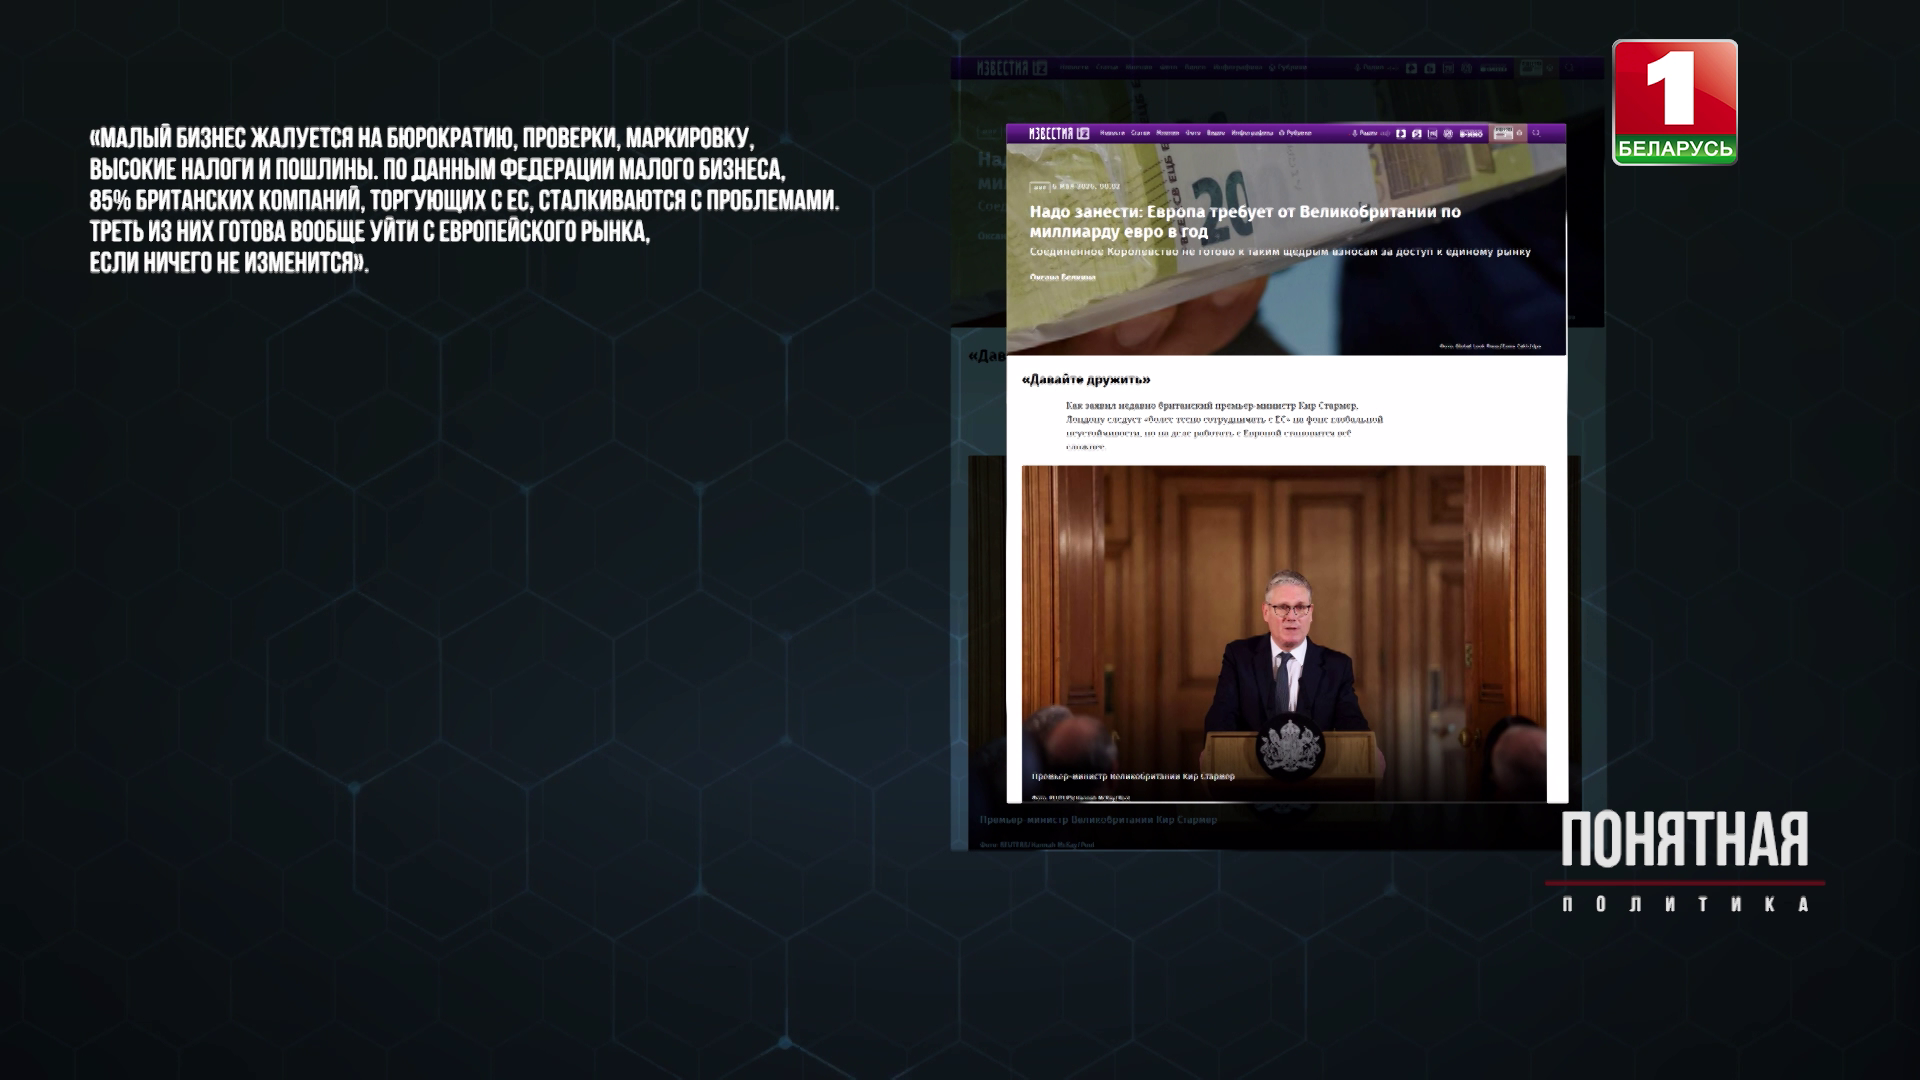
Task: Click the section heading «Давайте дружить»
Action: 1086,380
